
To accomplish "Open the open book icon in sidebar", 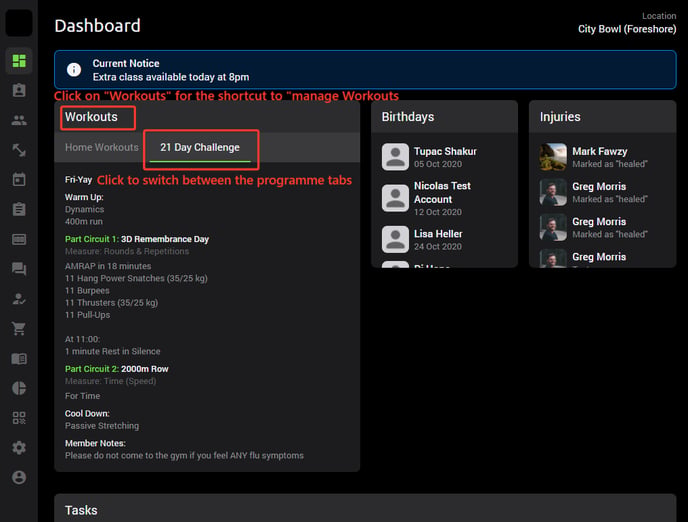I will point(19,358).
